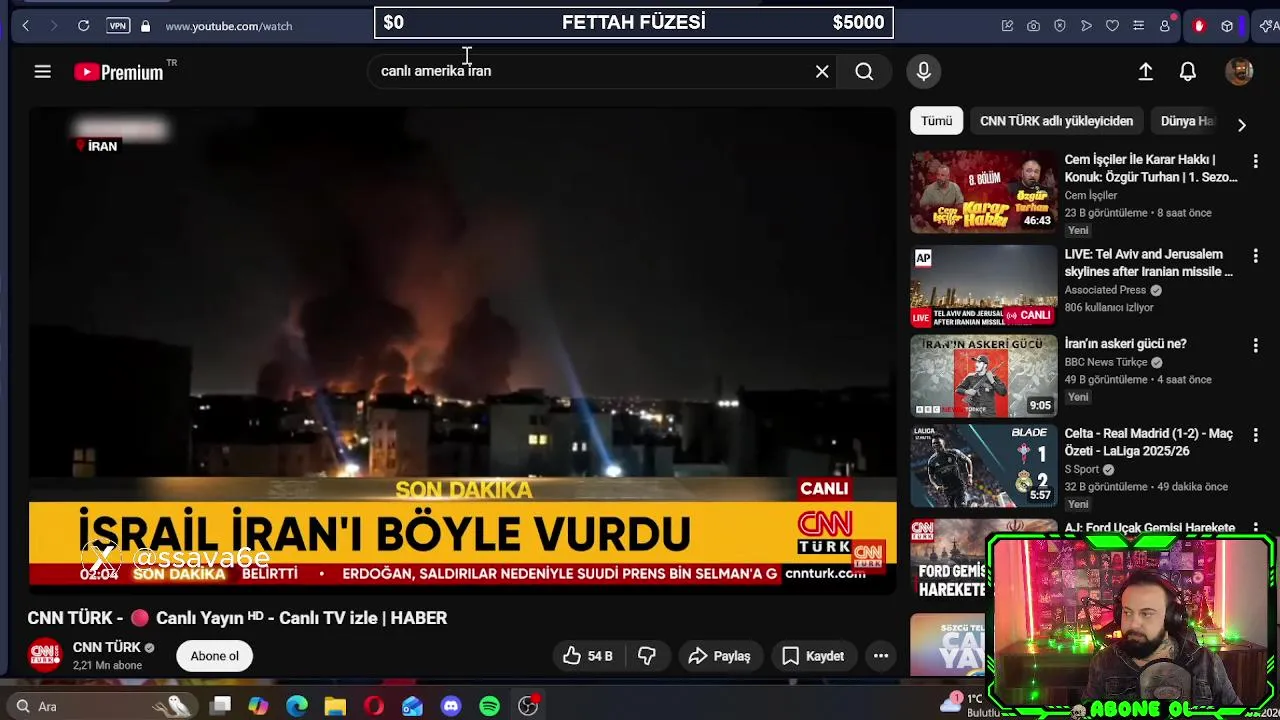Go back in browser history
The width and height of the screenshot is (1280, 720).
click(26, 26)
